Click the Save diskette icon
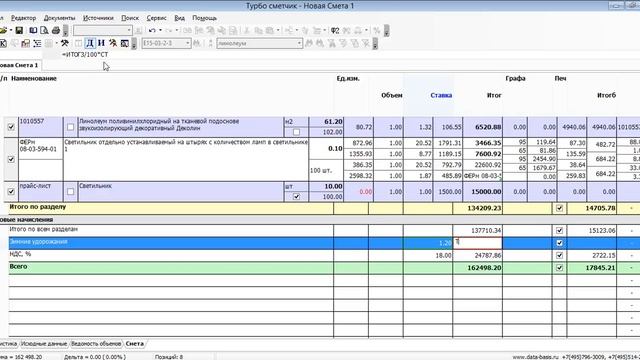Image resolution: width=640 pixels, height=360 pixels. 19,30
